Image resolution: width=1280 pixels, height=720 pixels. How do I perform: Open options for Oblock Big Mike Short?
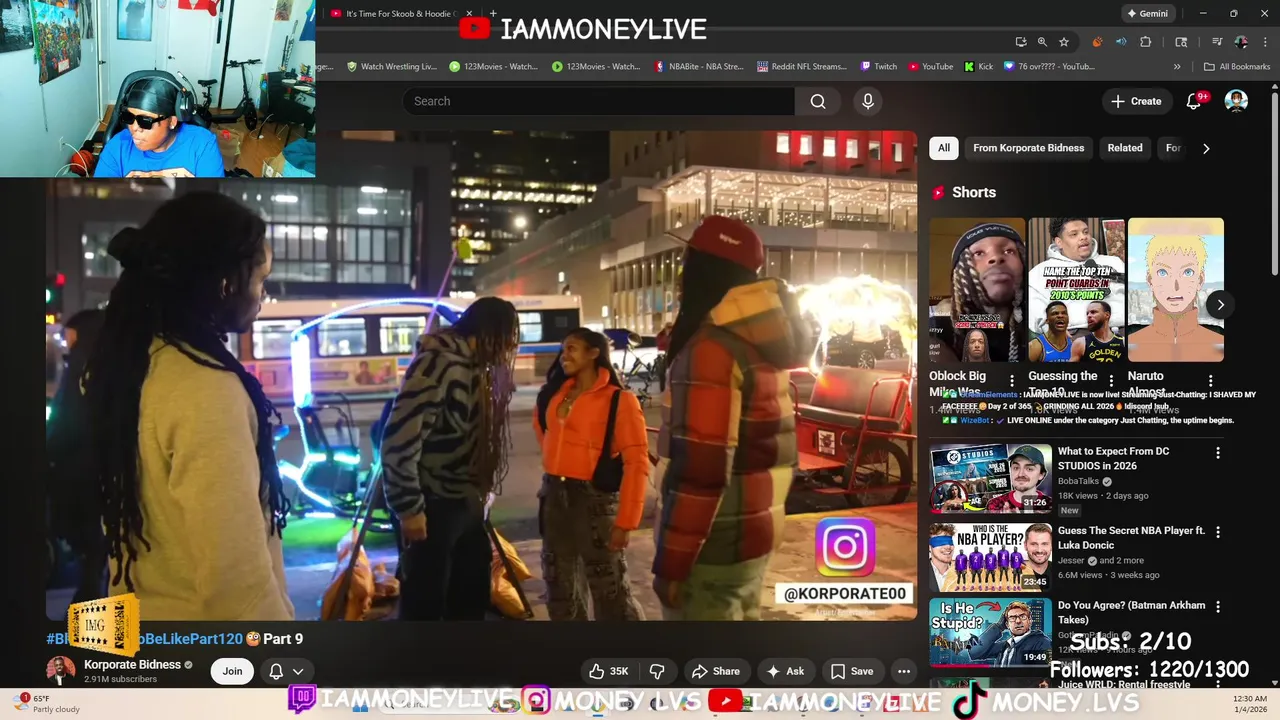tap(1012, 380)
